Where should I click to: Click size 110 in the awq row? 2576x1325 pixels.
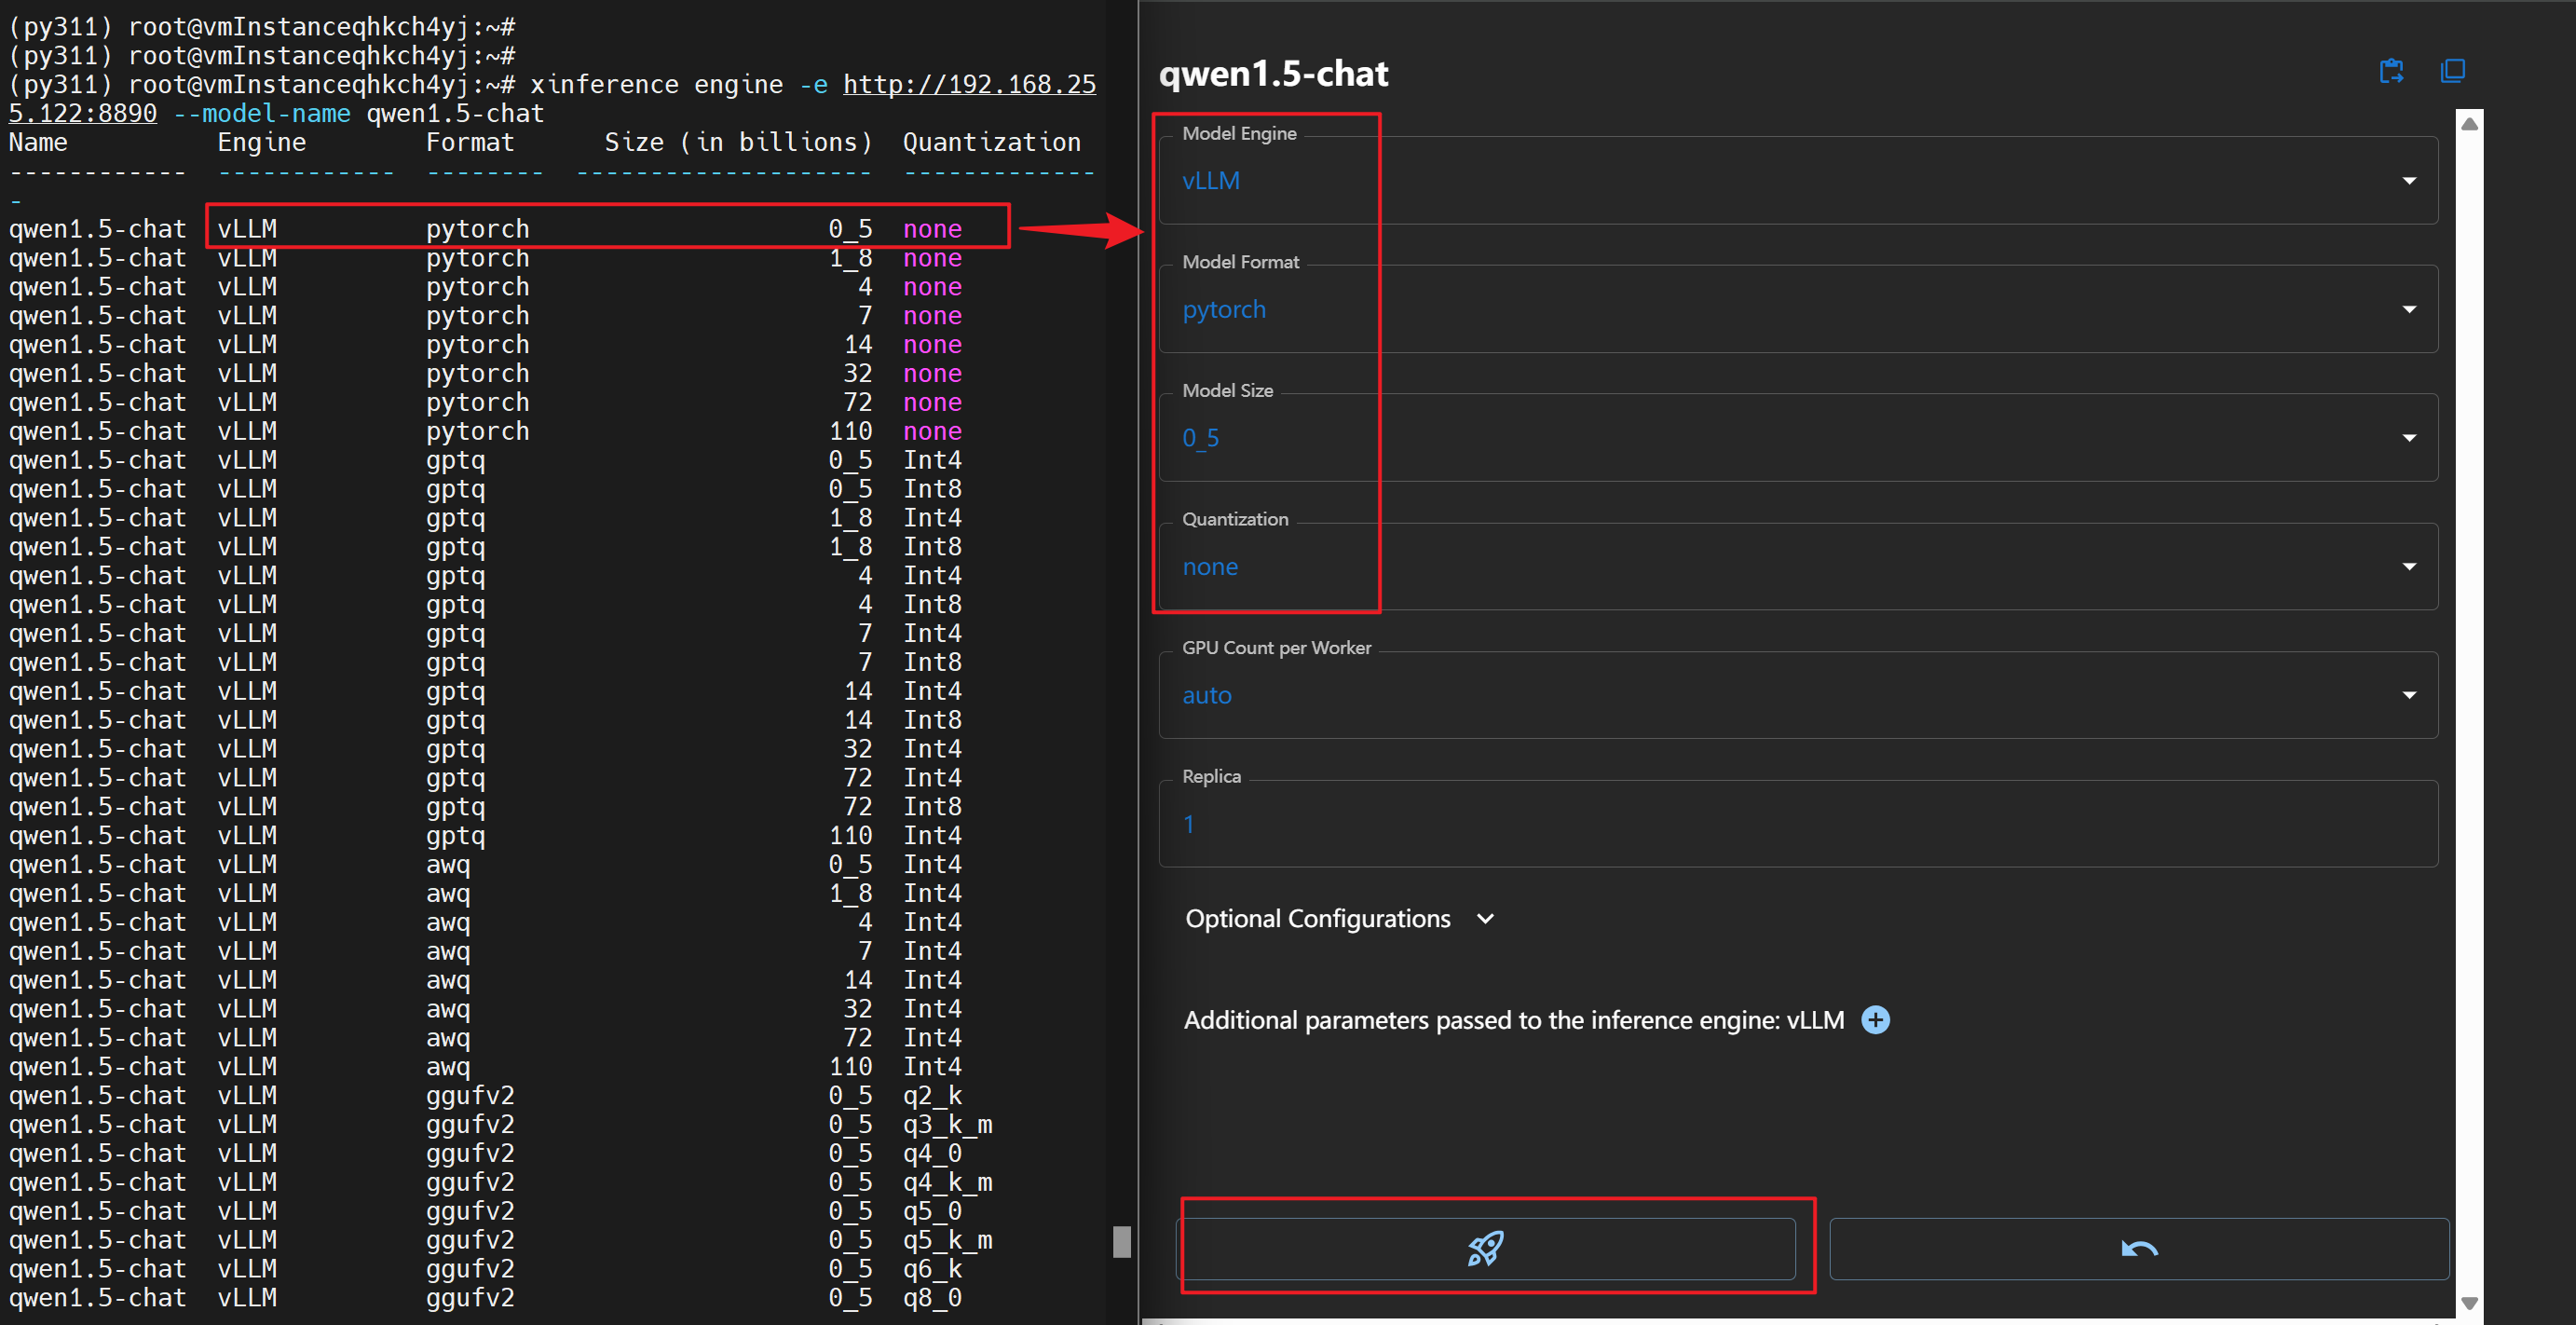click(850, 1066)
